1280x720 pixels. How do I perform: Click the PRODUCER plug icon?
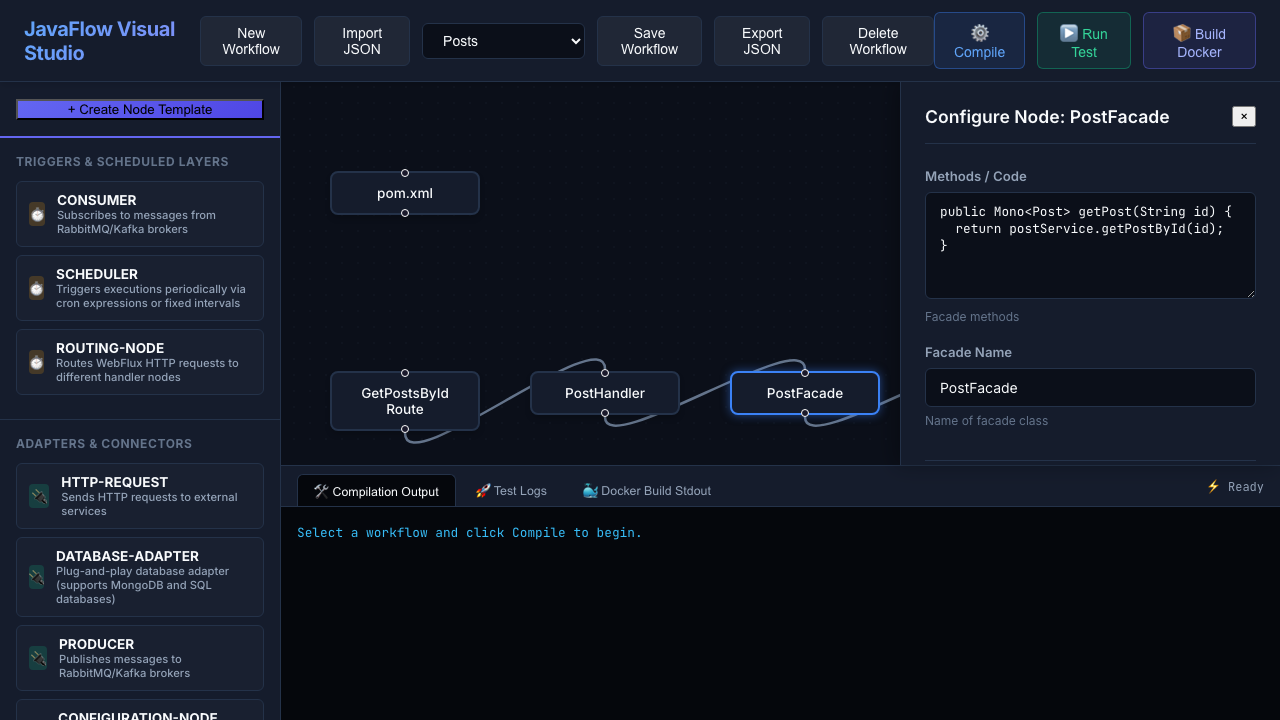(x=38, y=658)
